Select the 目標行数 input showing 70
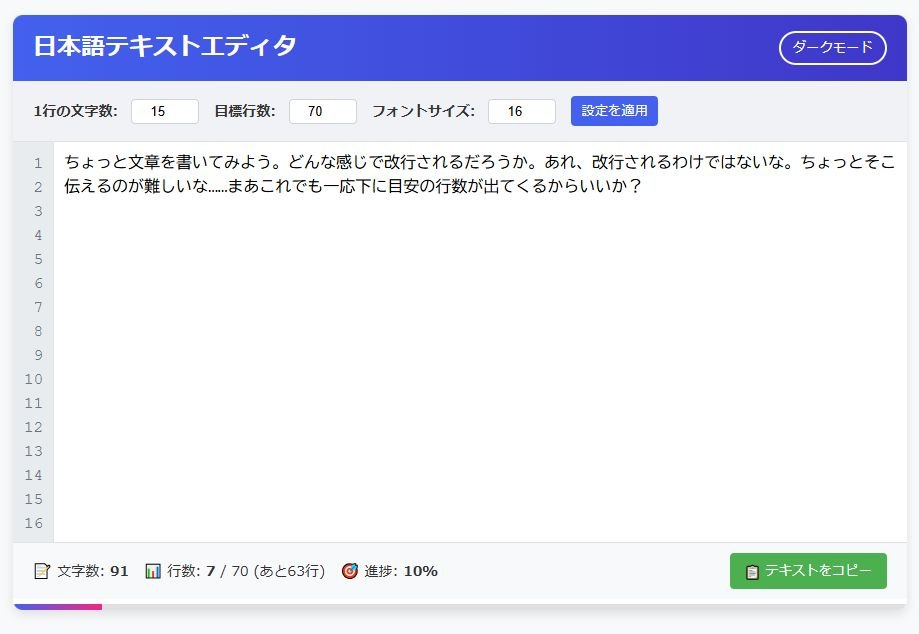 (322, 111)
